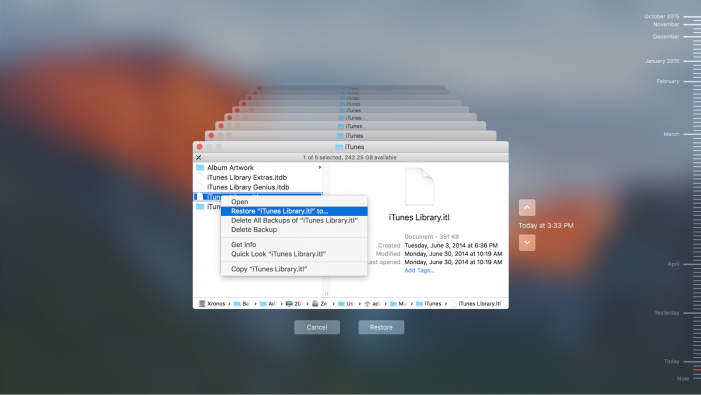Jump to January 2016 on timeline
The image size is (701, 395).
[x=662, y=61]
